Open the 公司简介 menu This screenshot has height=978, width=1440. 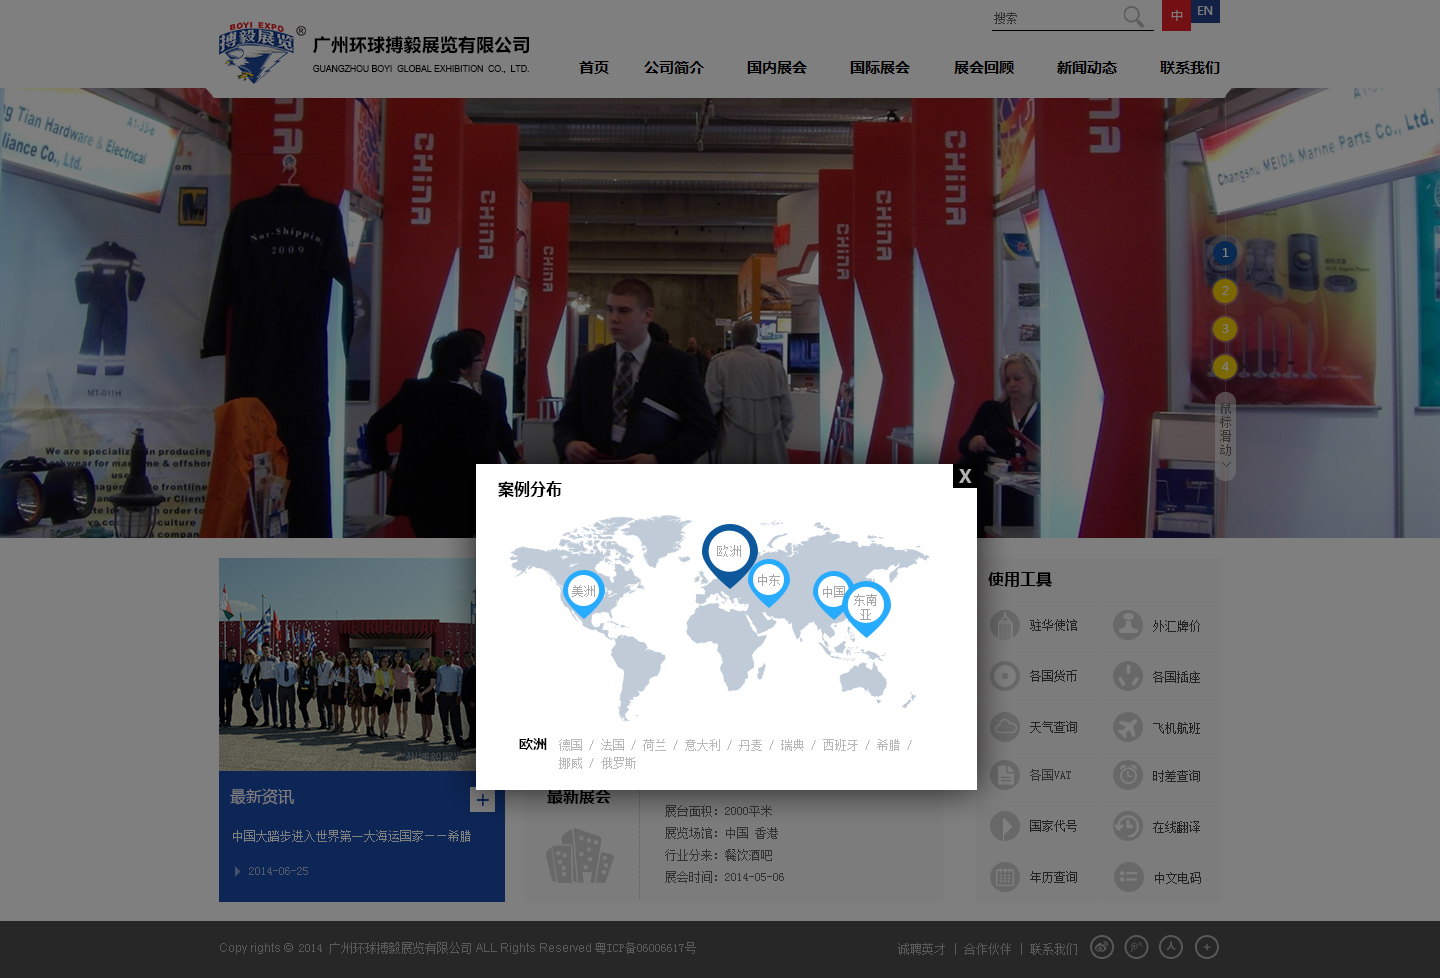[x=674, y=68]
